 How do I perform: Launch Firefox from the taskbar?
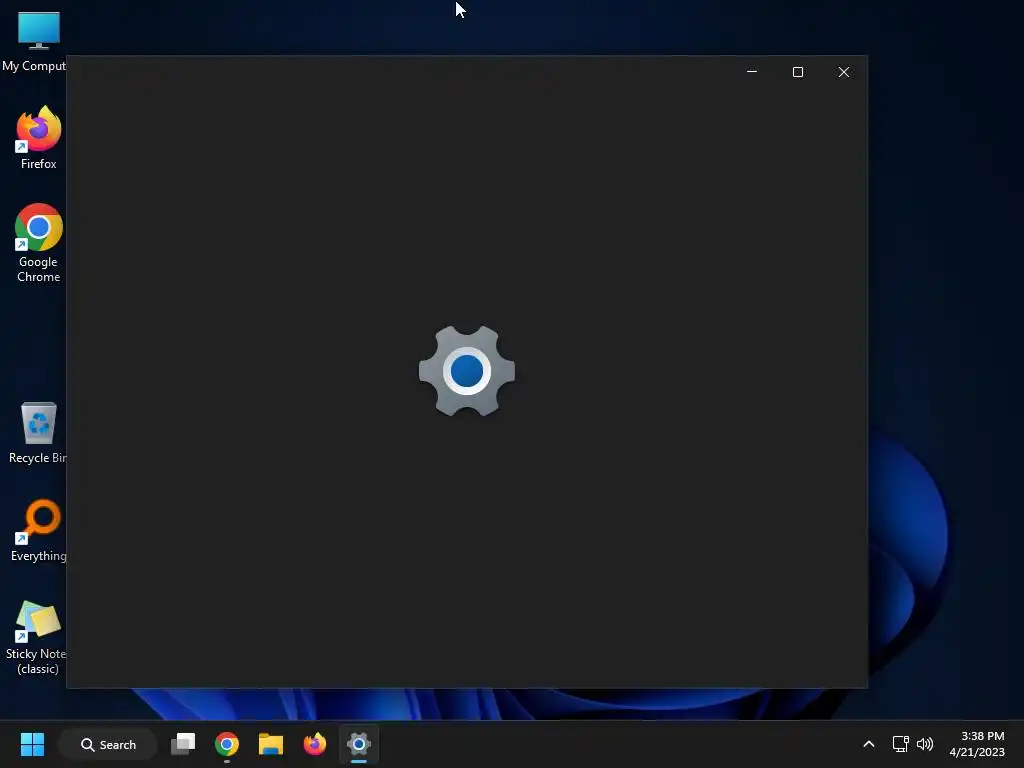(x=315, y=744)
